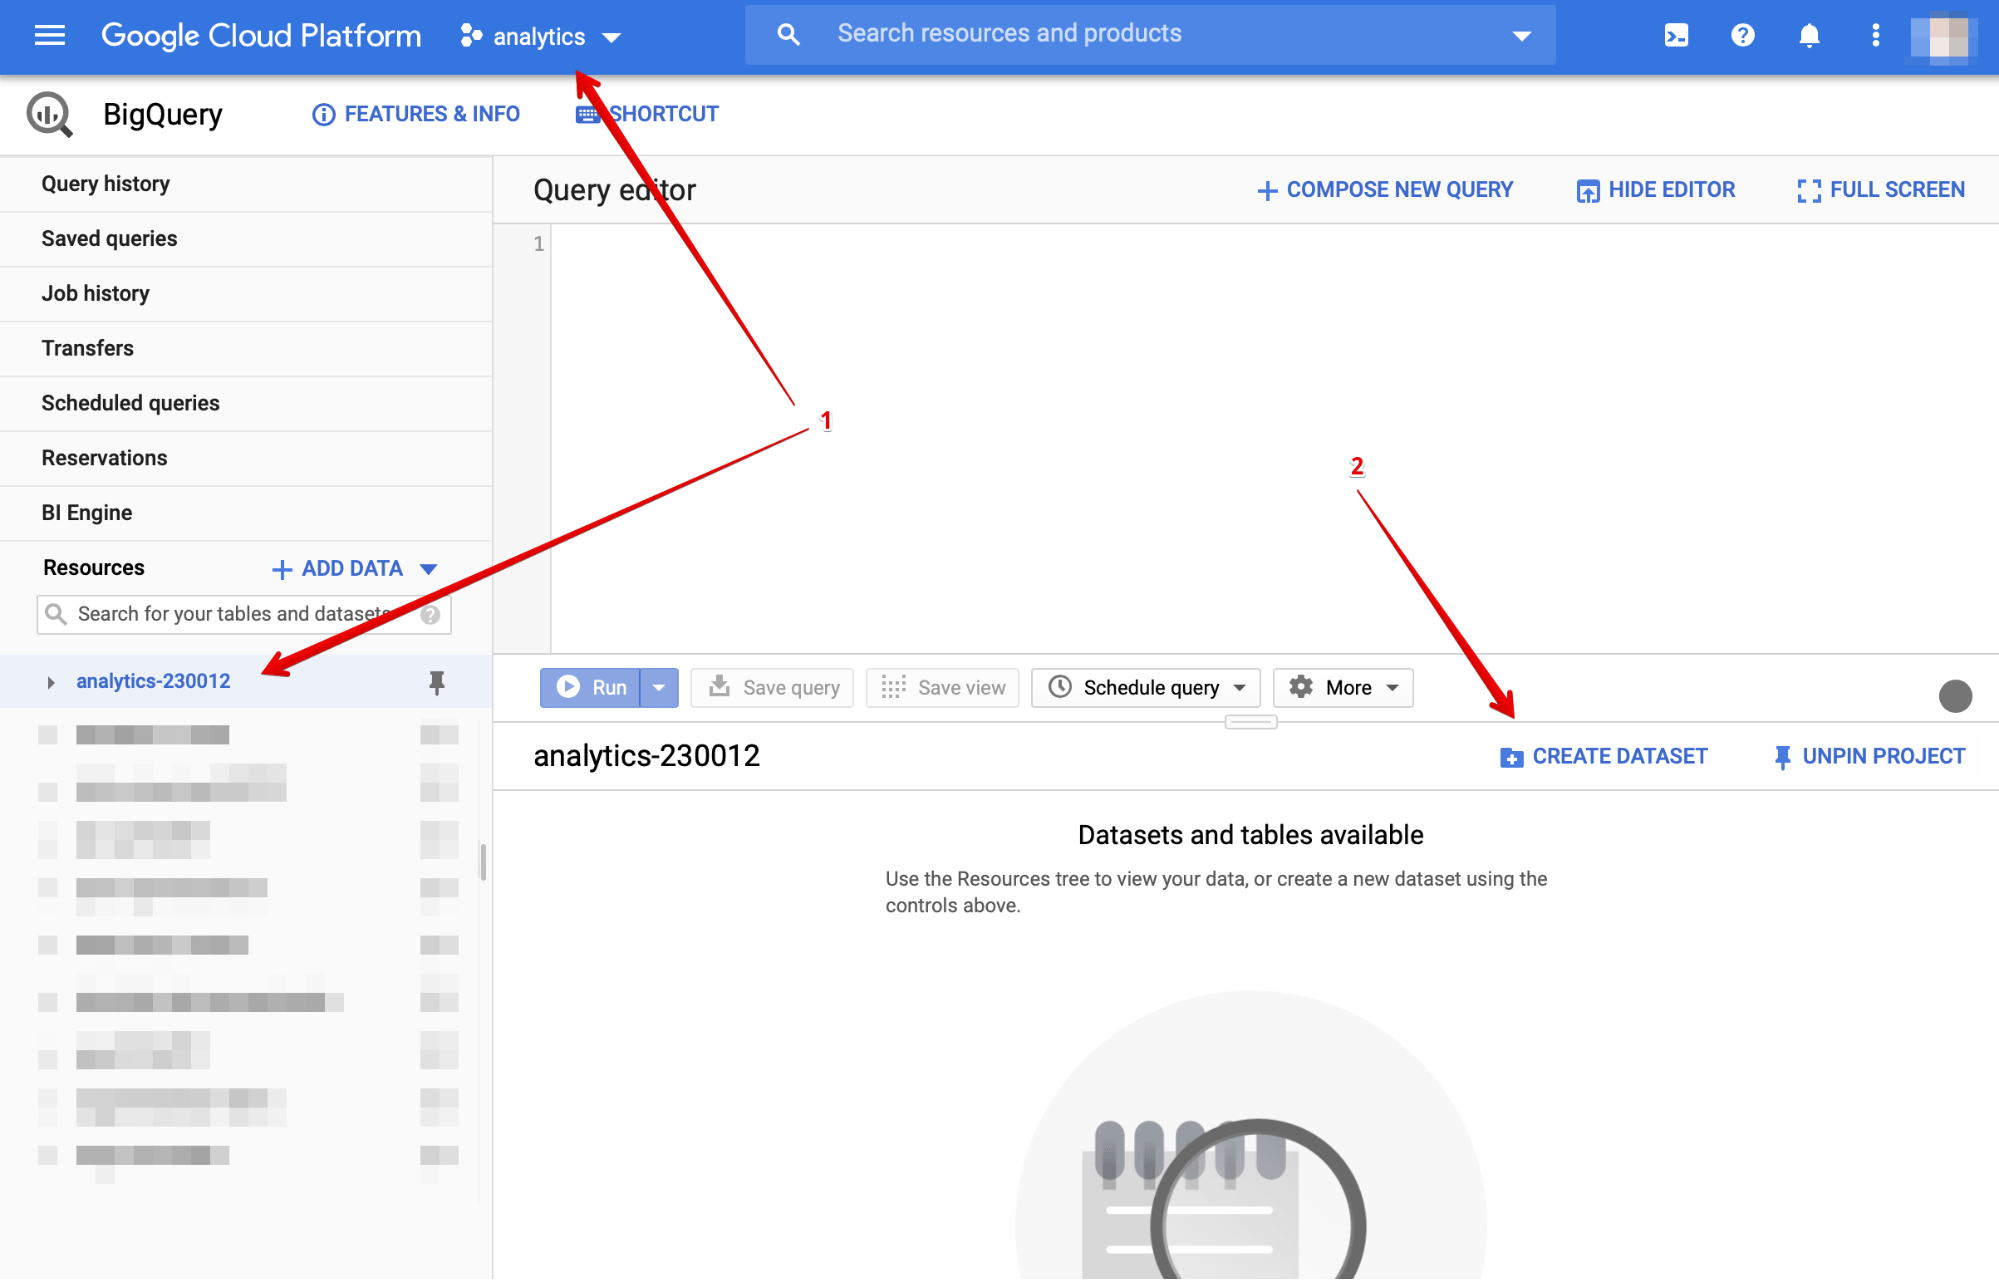1999x1280 pixels.
Task: Click HIDE EDITOR
Action: pyautogui.click(x=1656, y=190)
